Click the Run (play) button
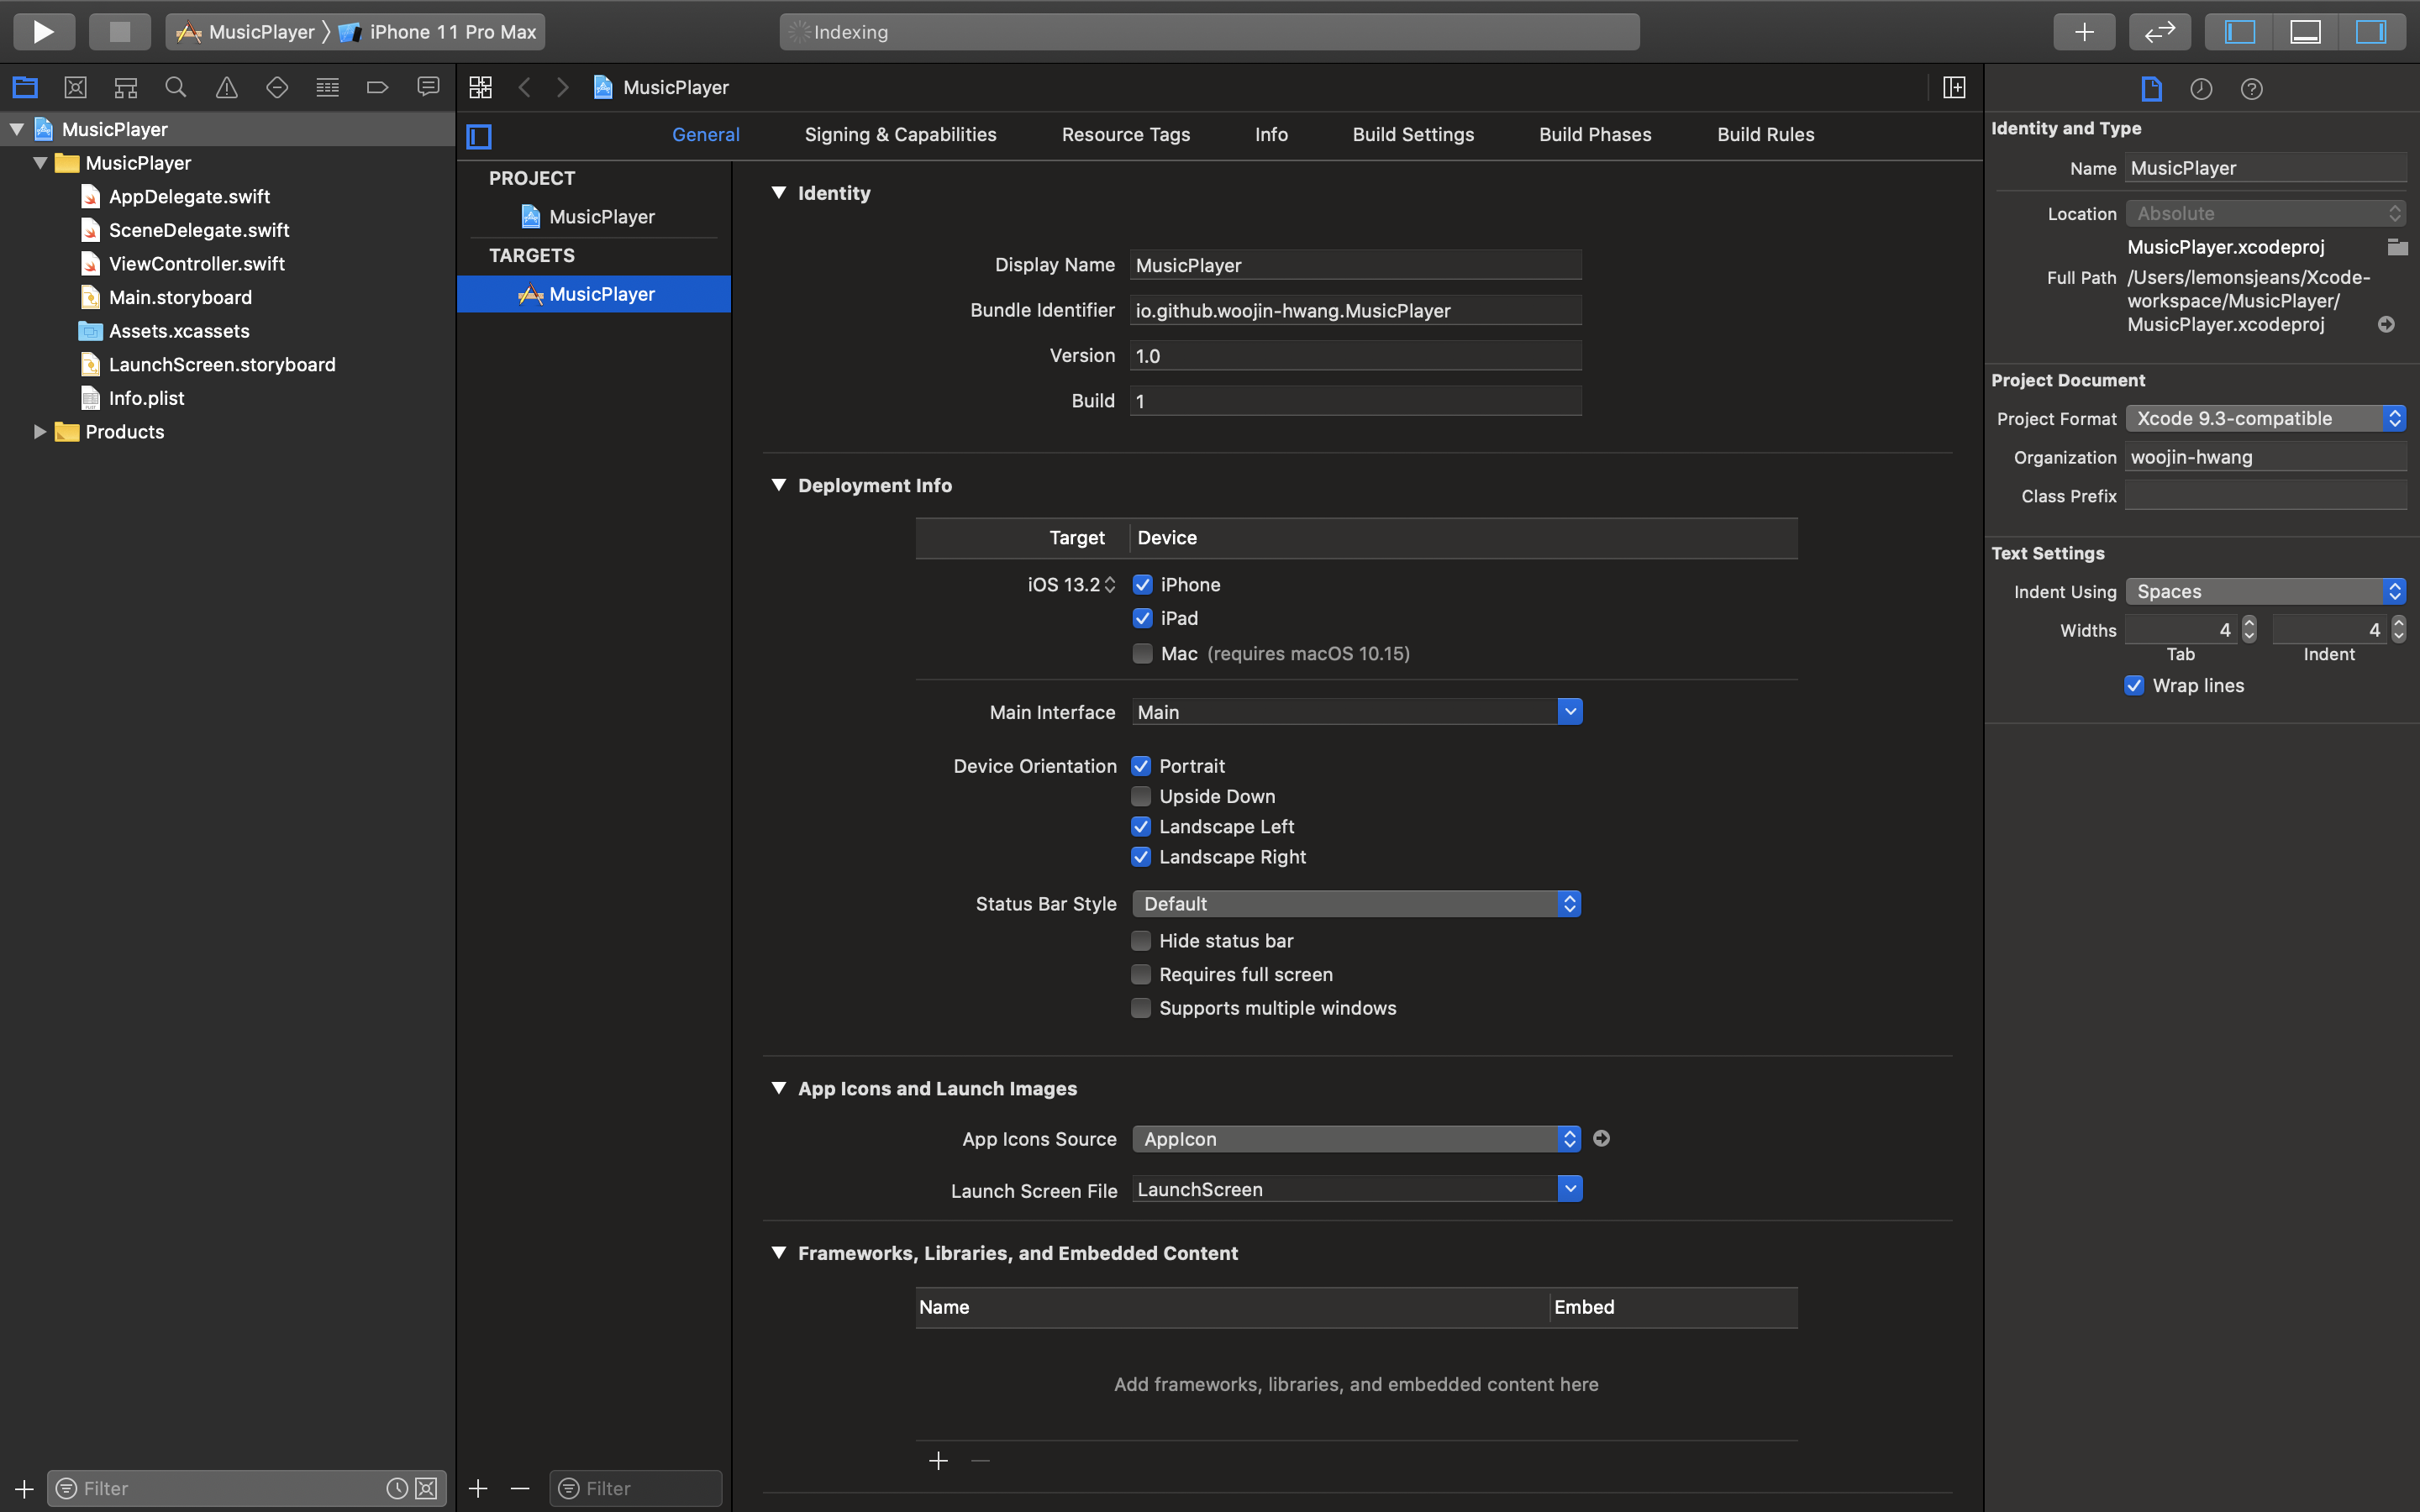 coord(43,31)
